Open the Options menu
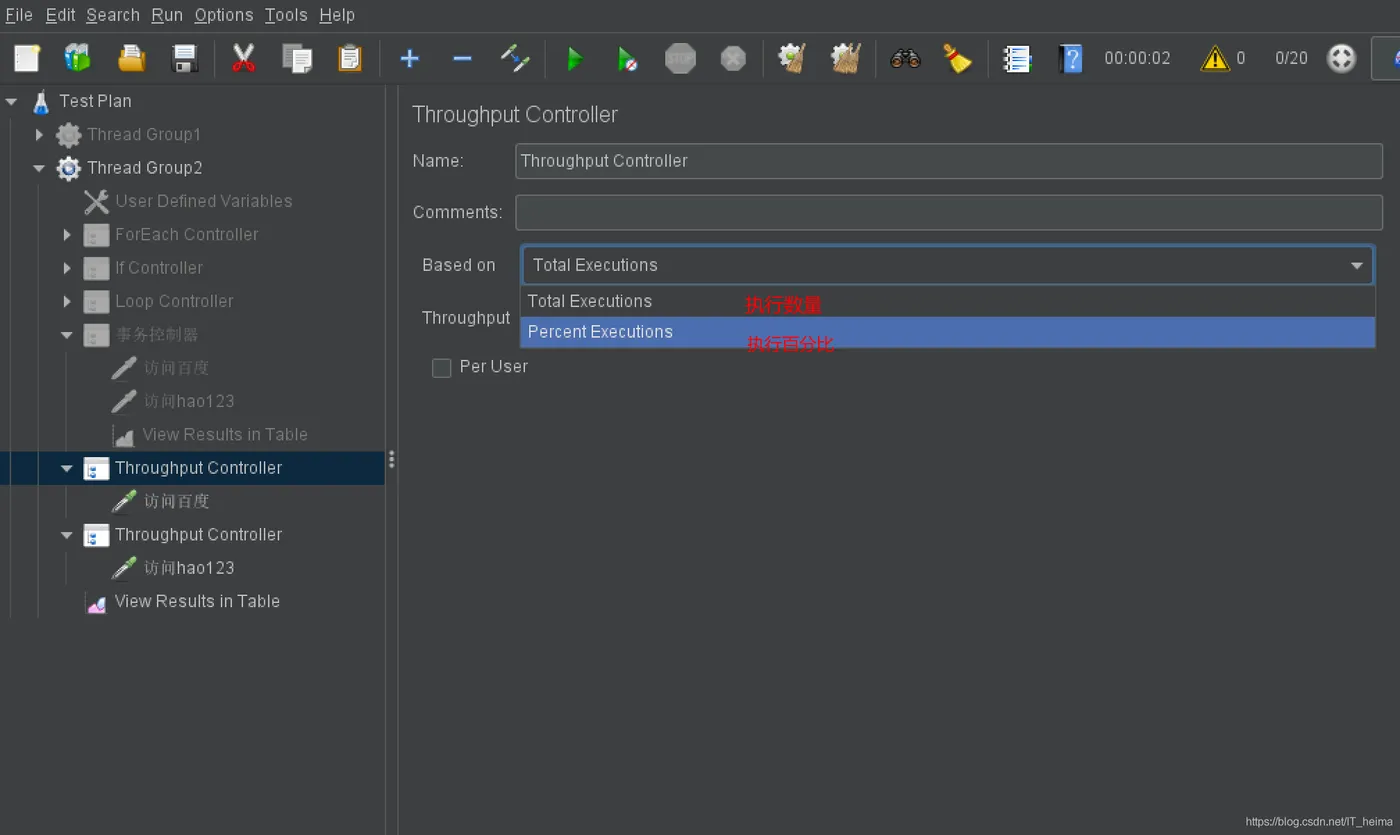The image size is (1400, 835). (223, 15)
